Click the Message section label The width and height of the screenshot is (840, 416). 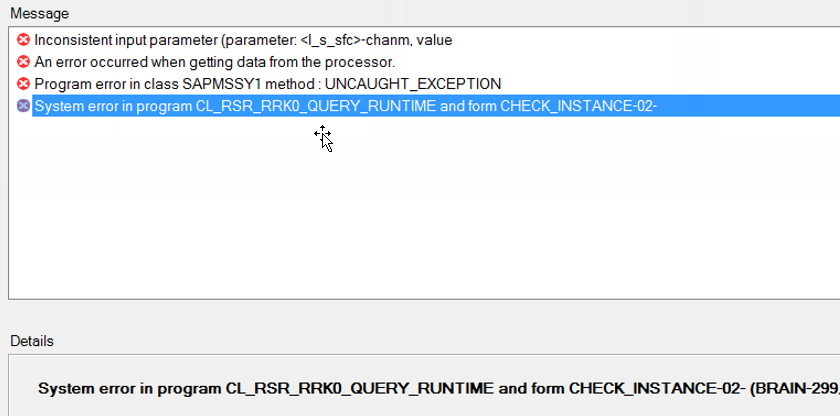[x=40, y=13]
